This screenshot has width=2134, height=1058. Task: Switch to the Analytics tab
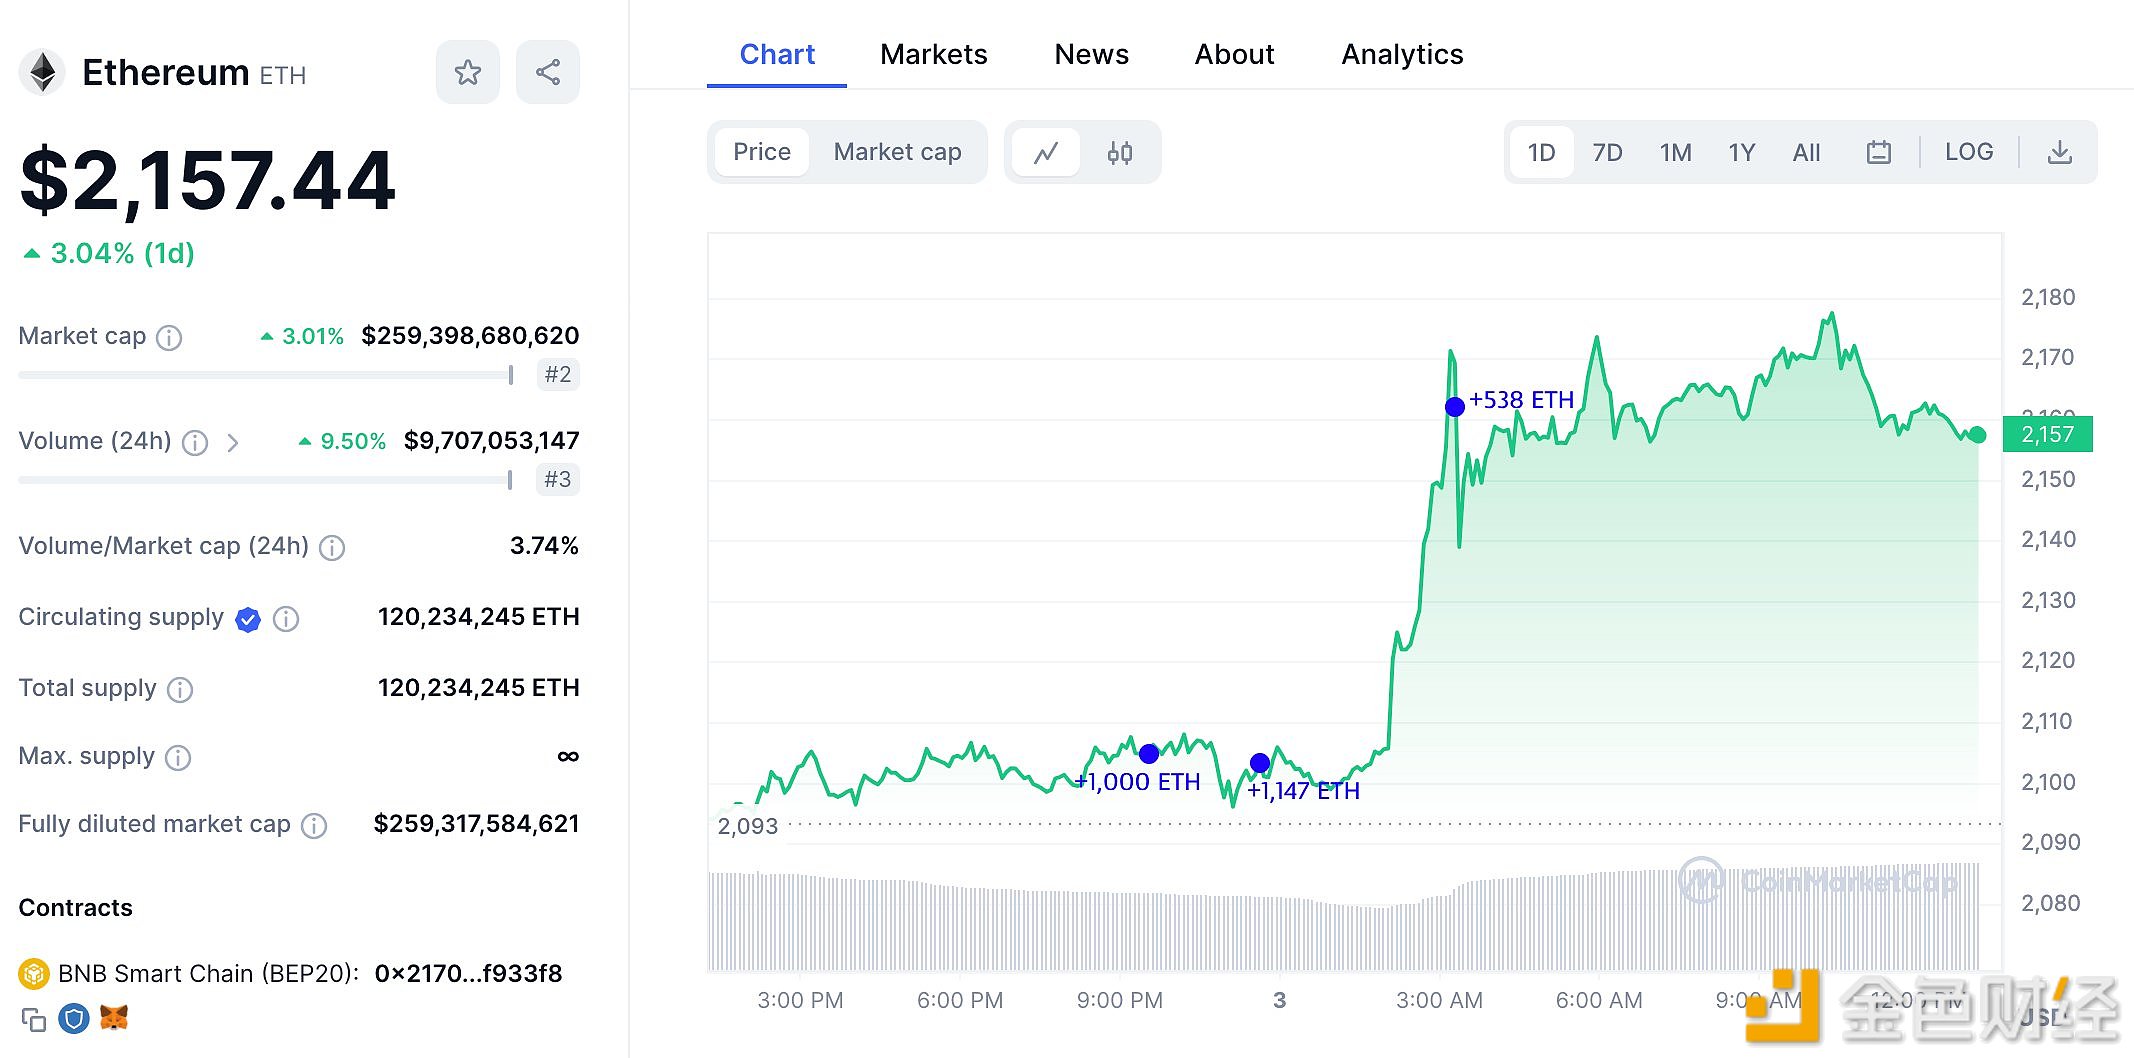[x=1402, y=54]
